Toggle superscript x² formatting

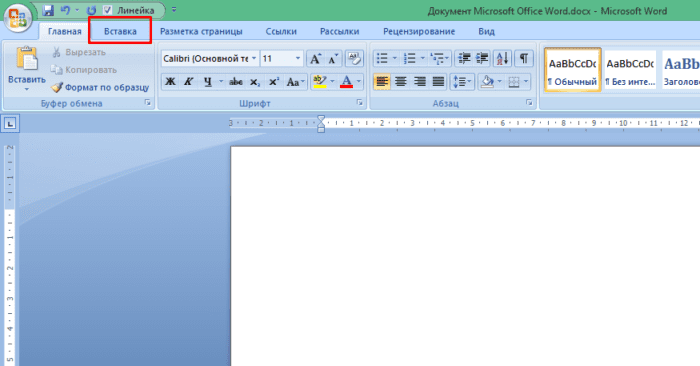tap(274, 82)
